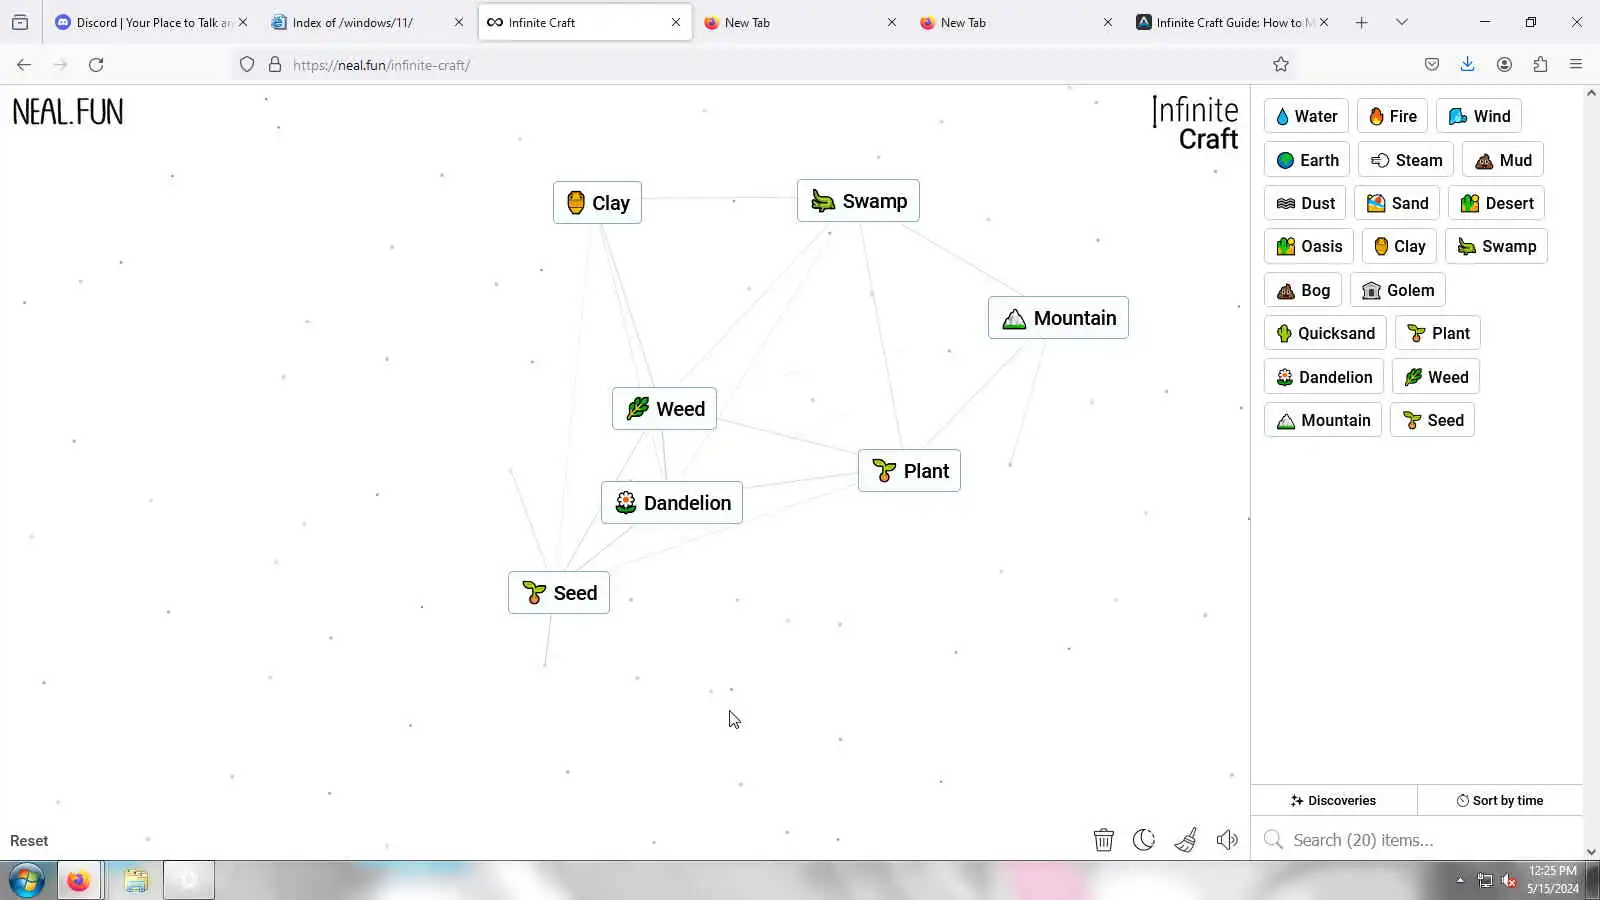1600x900 pixels.
Task: Pick Swamp from the sidebar list
Action: click(x=1496, y=246)
